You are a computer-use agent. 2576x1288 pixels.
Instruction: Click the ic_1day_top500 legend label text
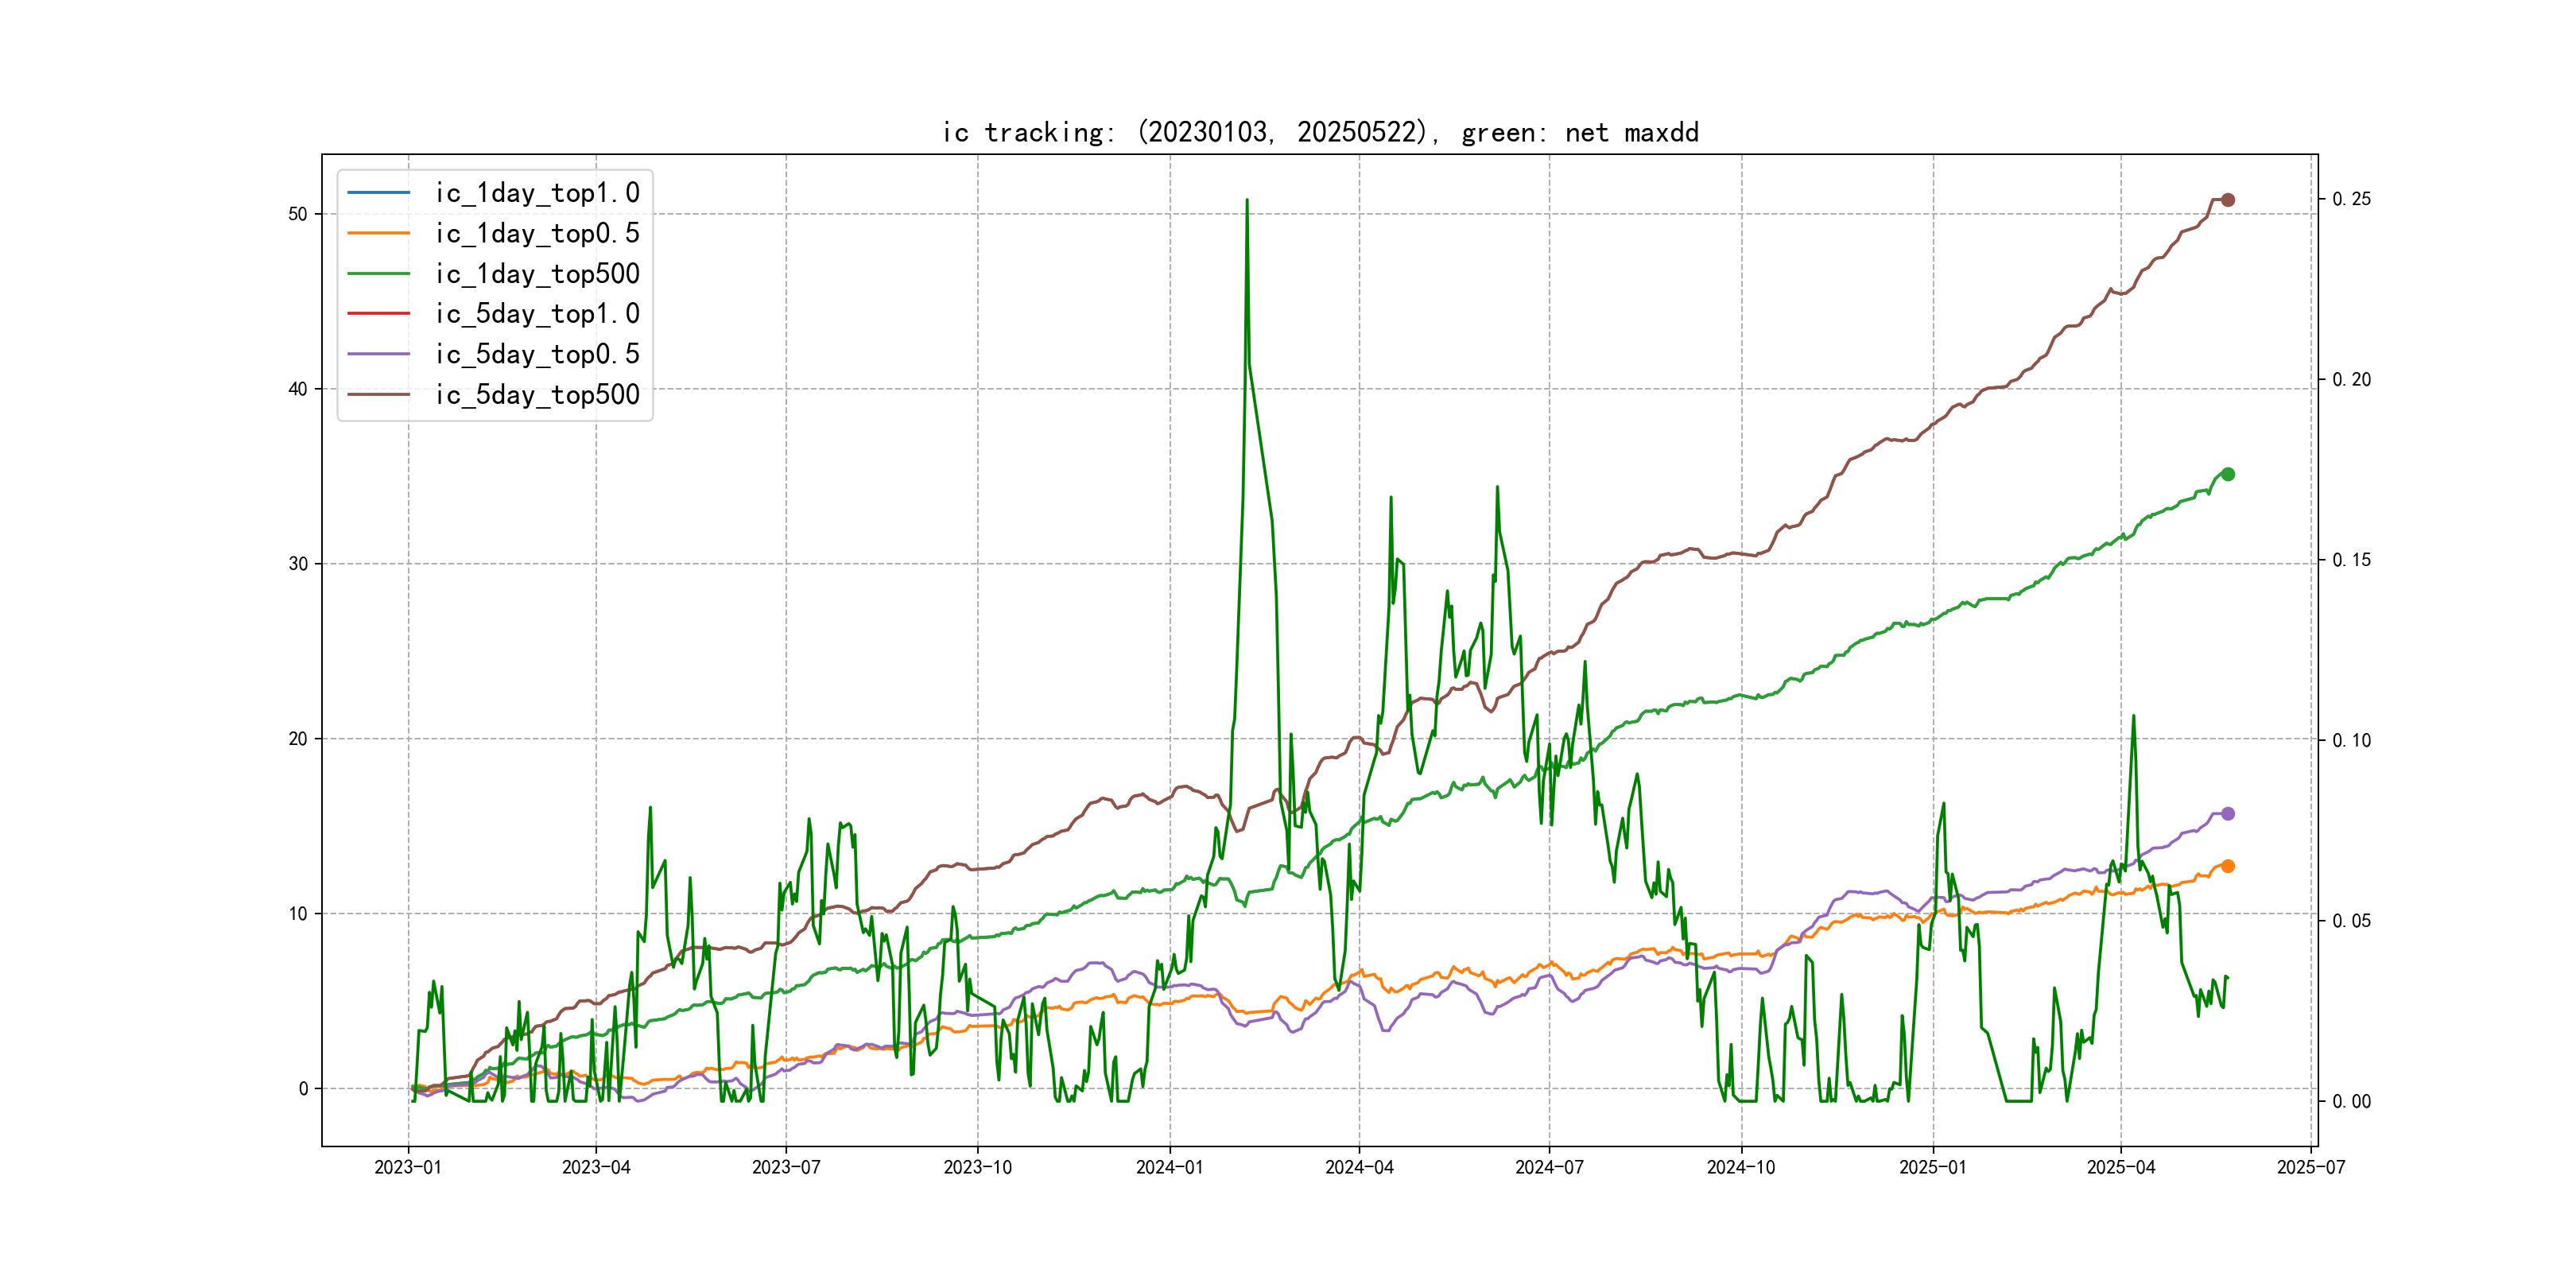pyautogui.click(x=537, y=273)
